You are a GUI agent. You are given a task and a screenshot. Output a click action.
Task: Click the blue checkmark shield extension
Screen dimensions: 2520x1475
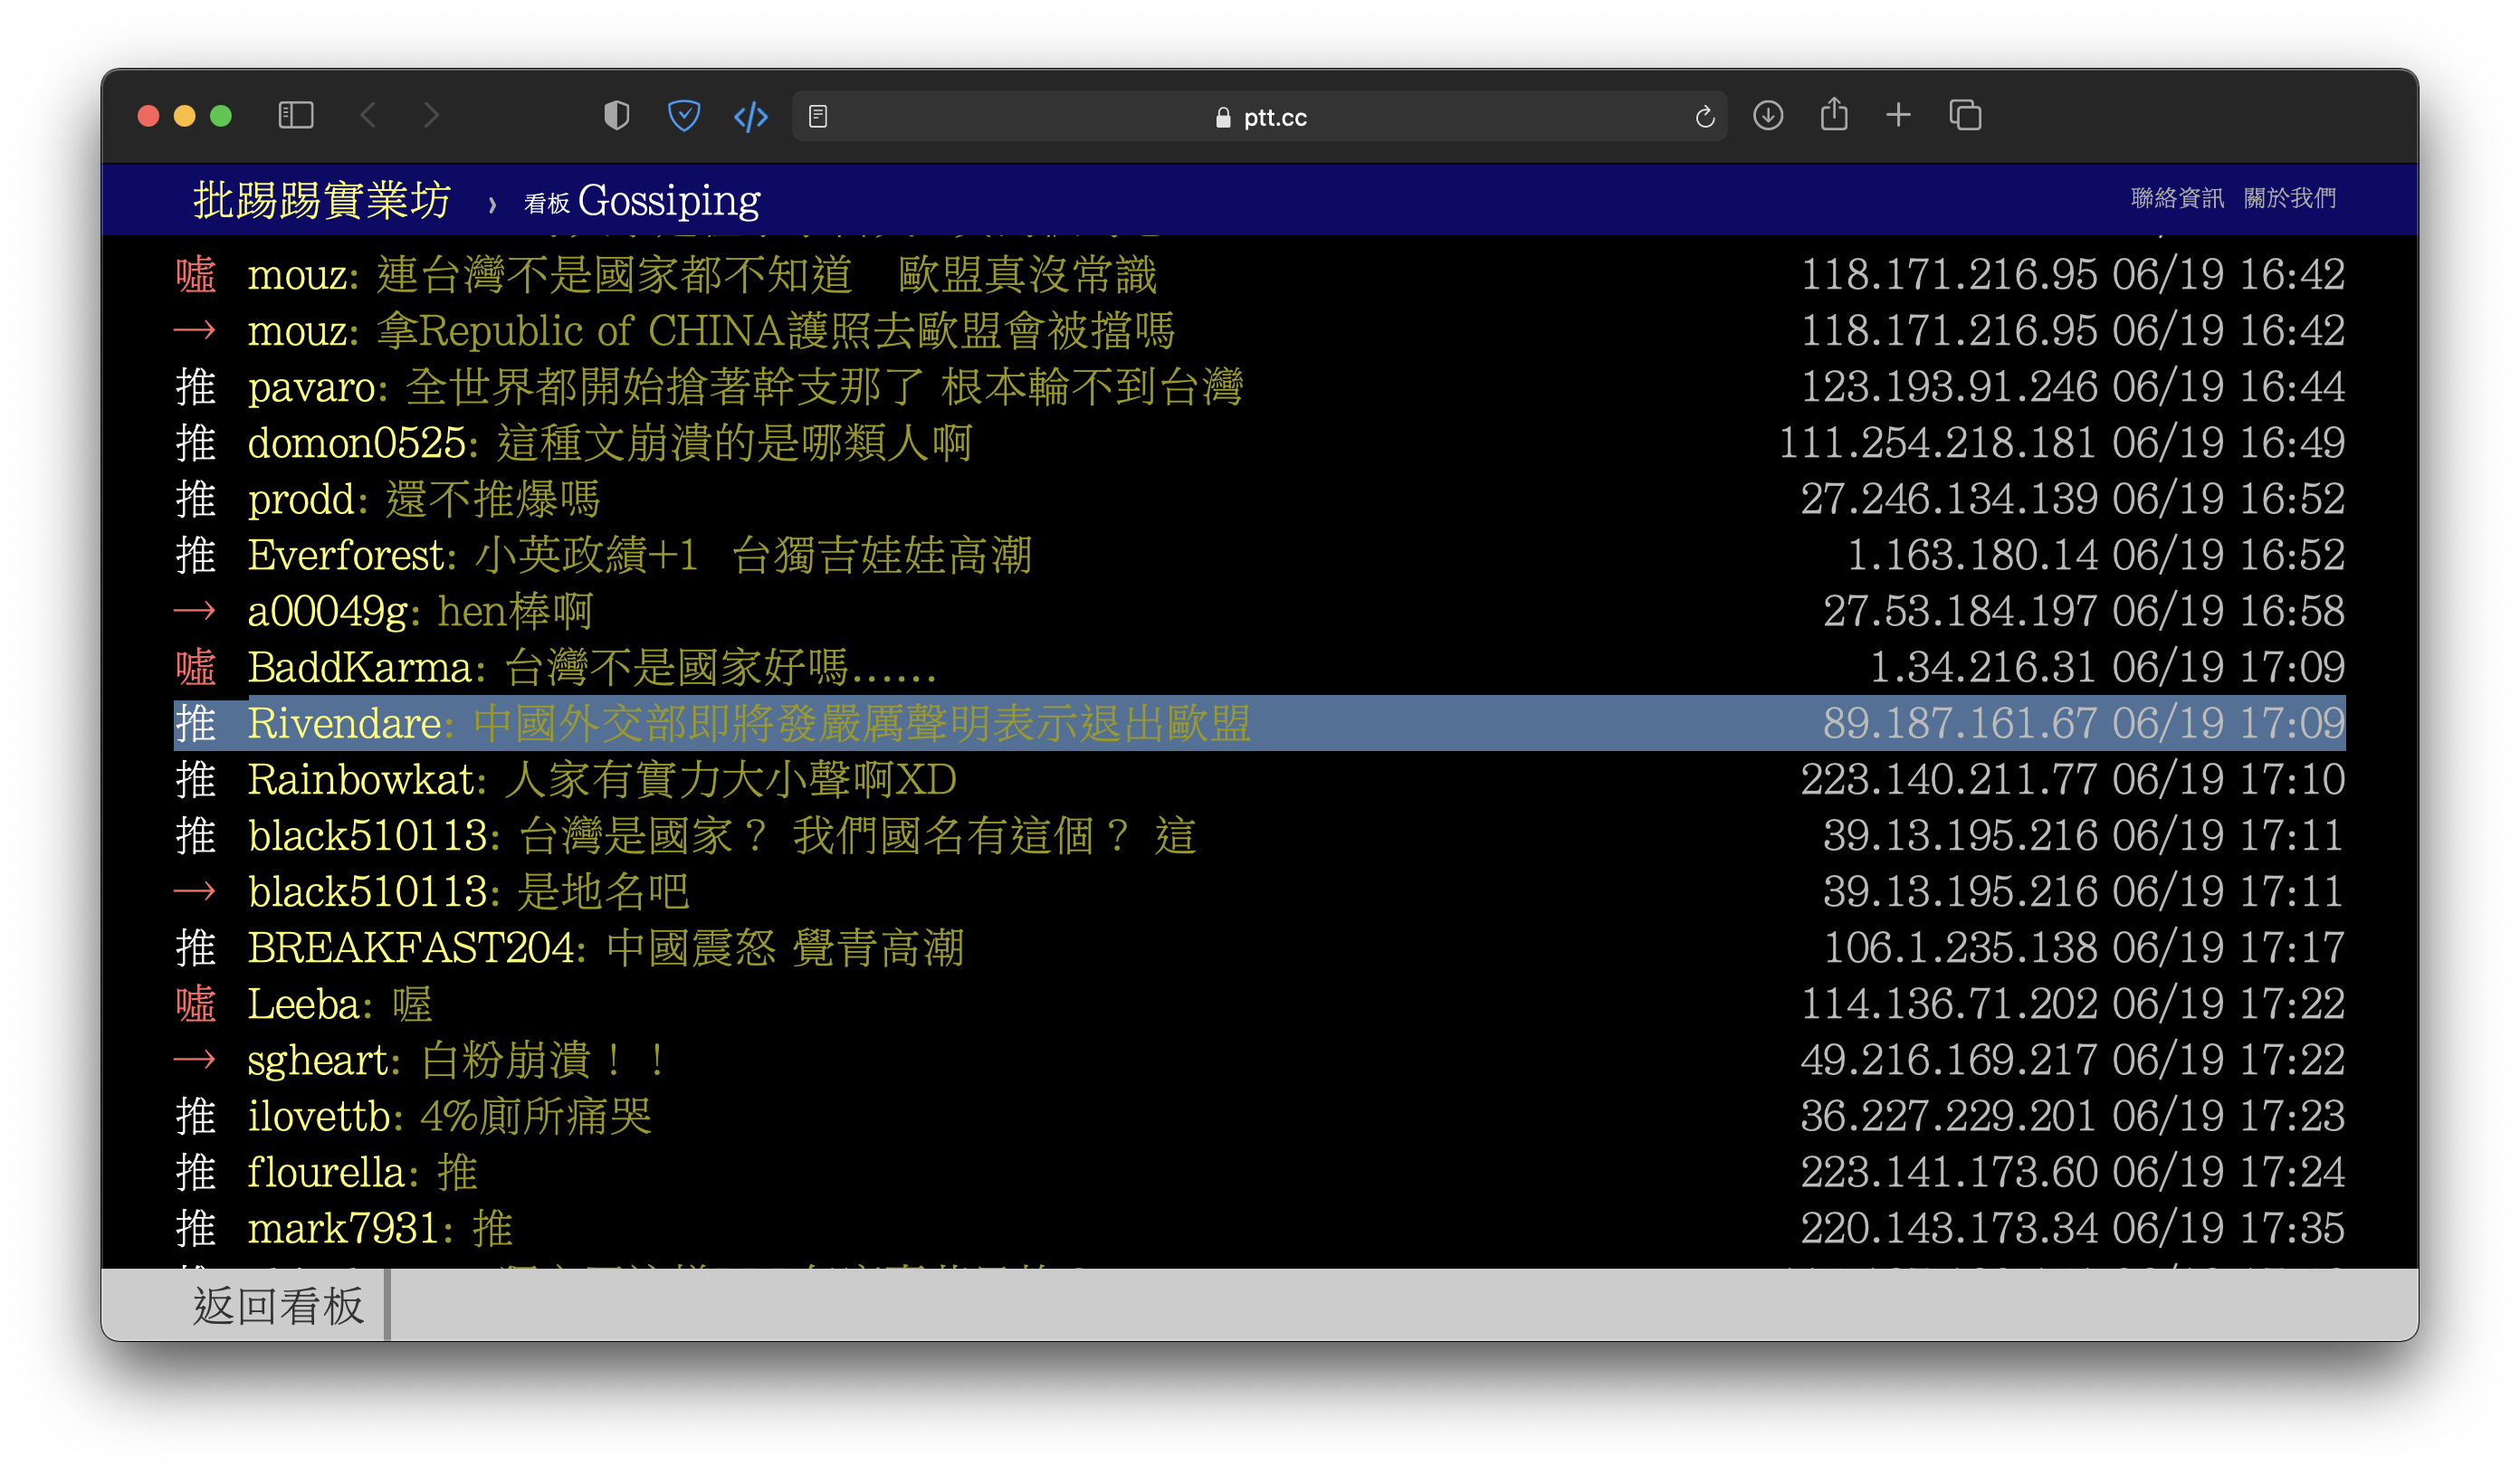coord(684,116)
